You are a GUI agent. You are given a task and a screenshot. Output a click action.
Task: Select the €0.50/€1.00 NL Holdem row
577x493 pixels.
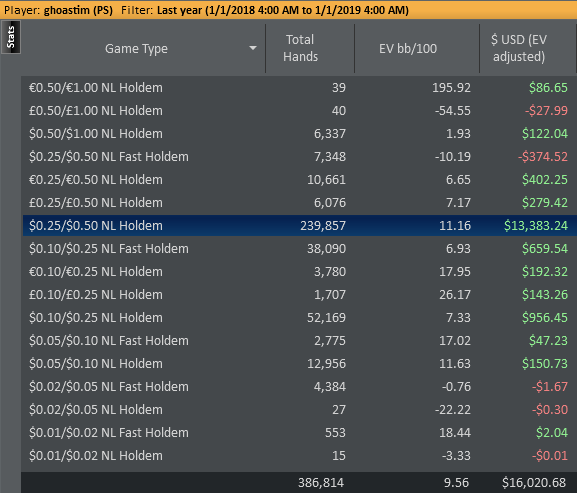(299, 88)
